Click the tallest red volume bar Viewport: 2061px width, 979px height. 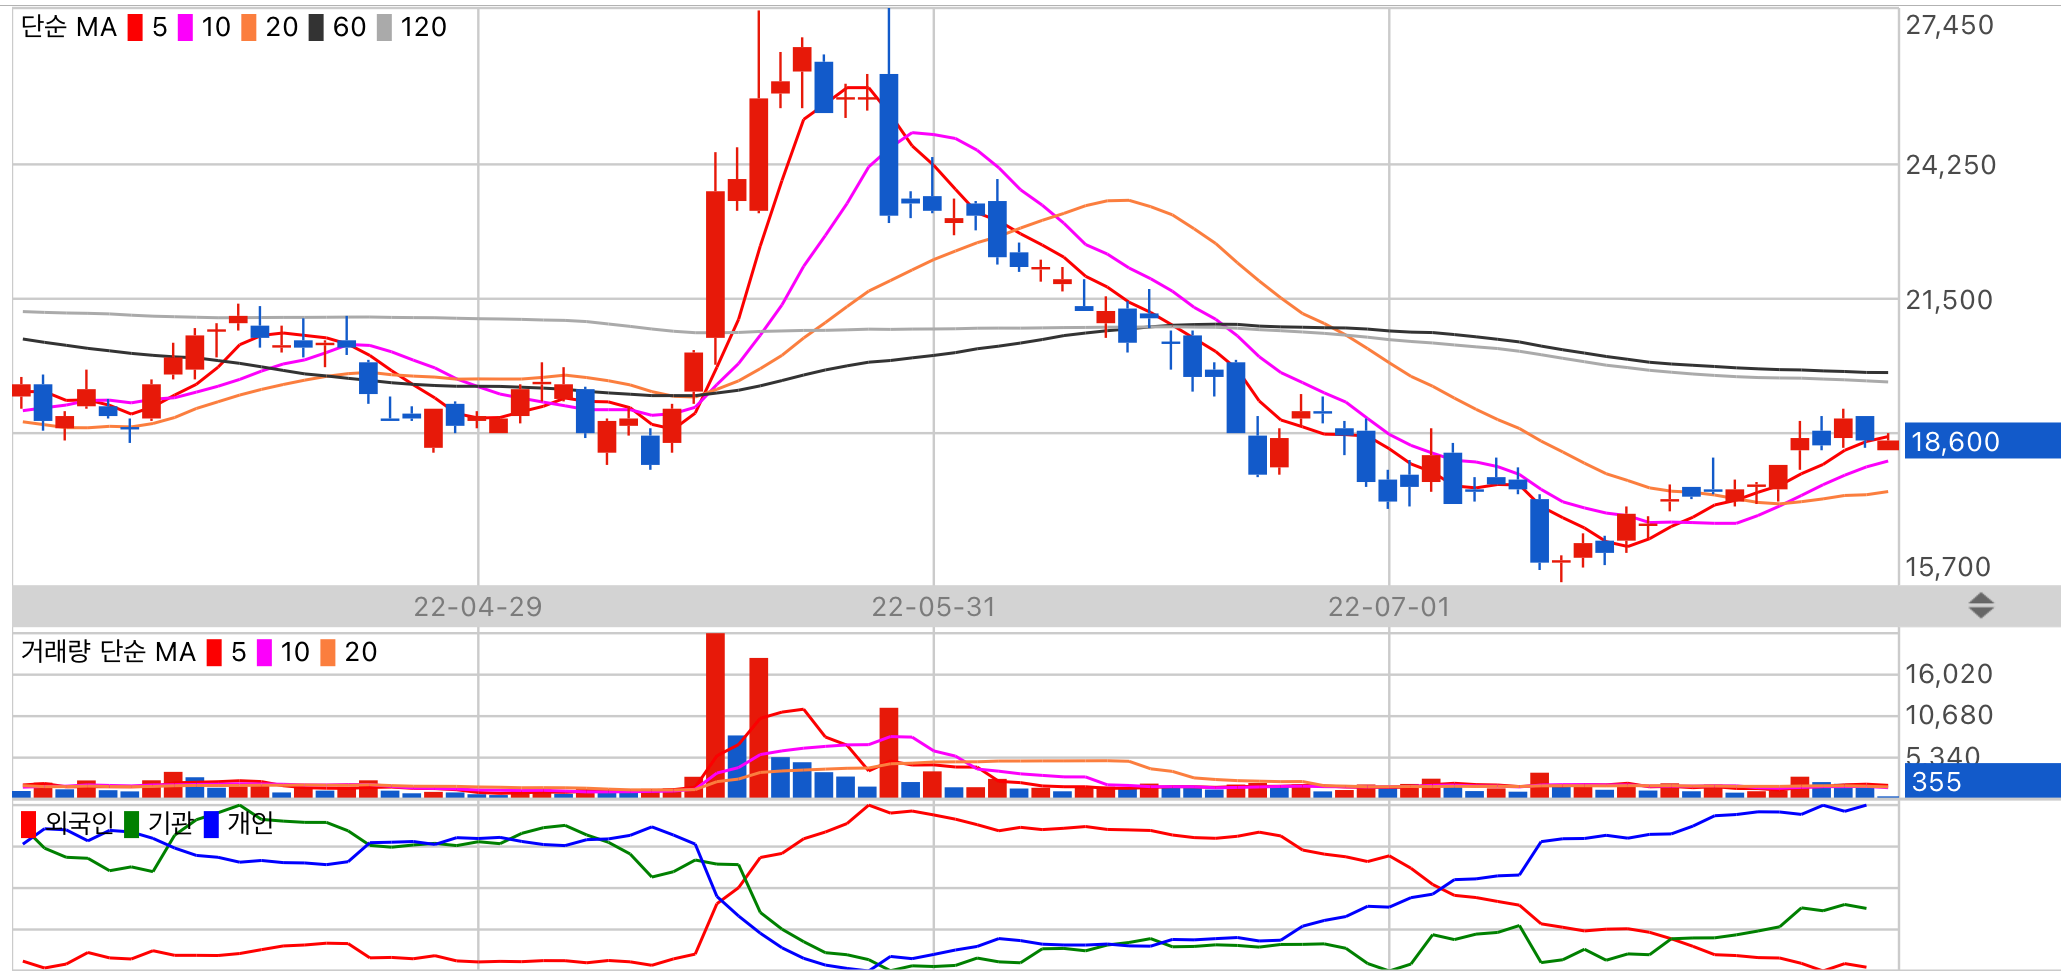click(x=715, y=715)
